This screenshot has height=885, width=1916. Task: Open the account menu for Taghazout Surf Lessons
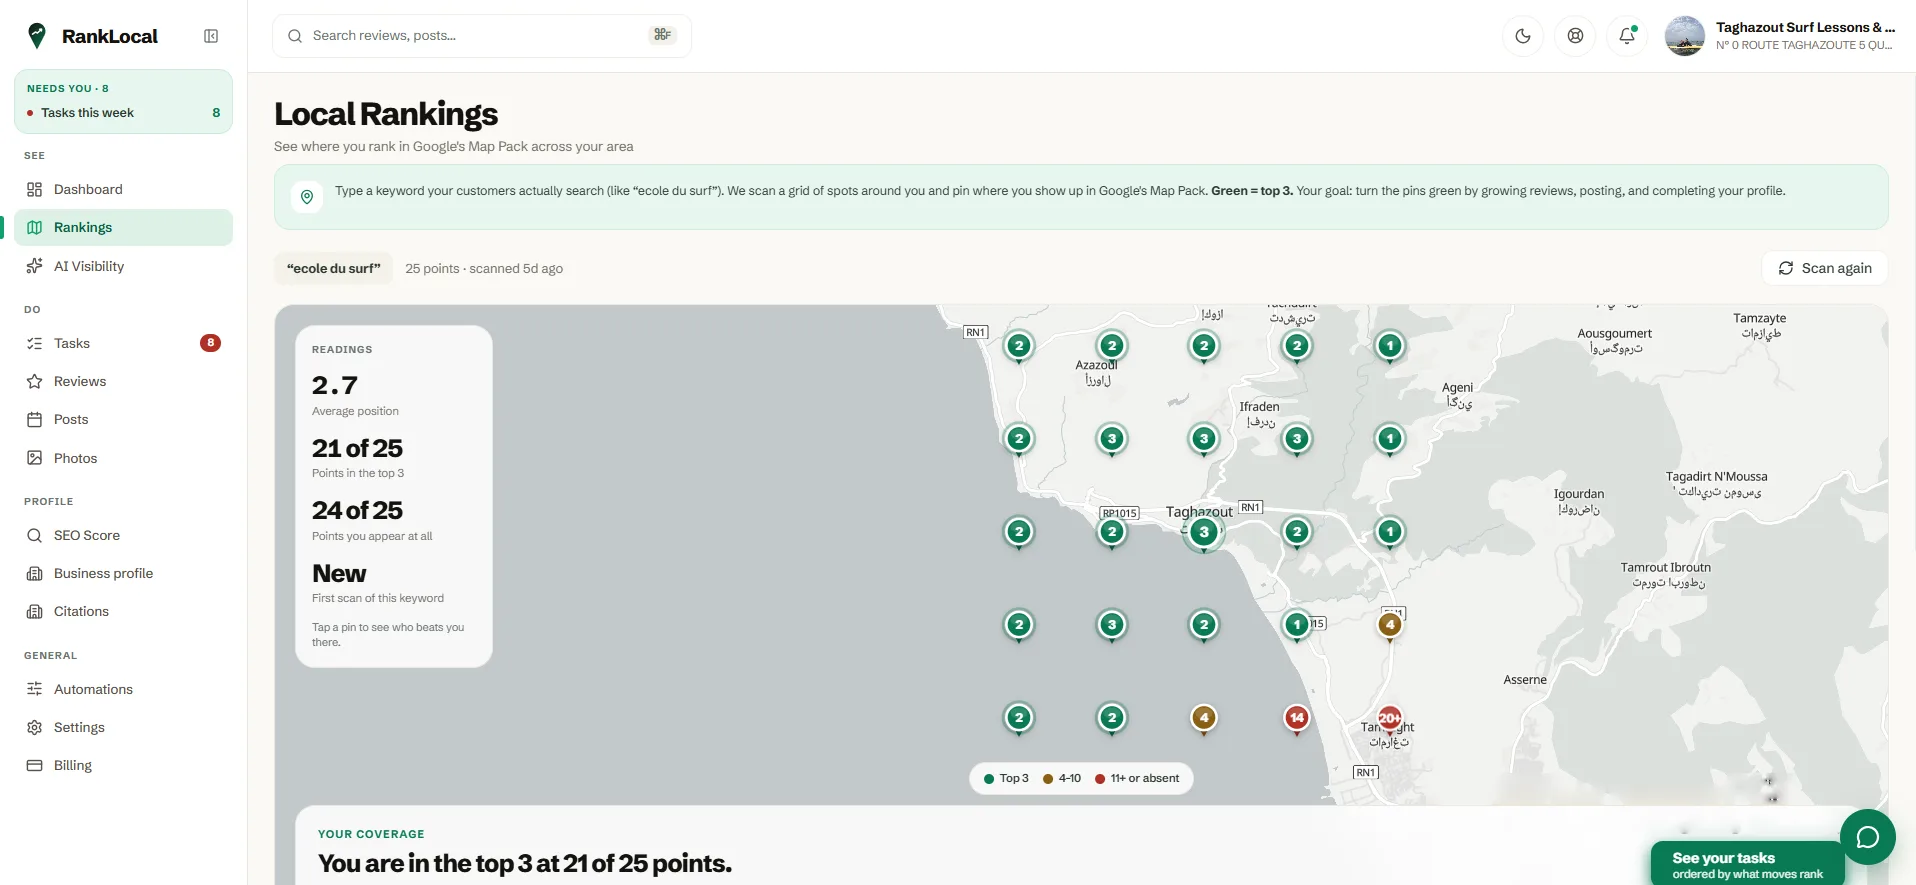[1780, 36]
